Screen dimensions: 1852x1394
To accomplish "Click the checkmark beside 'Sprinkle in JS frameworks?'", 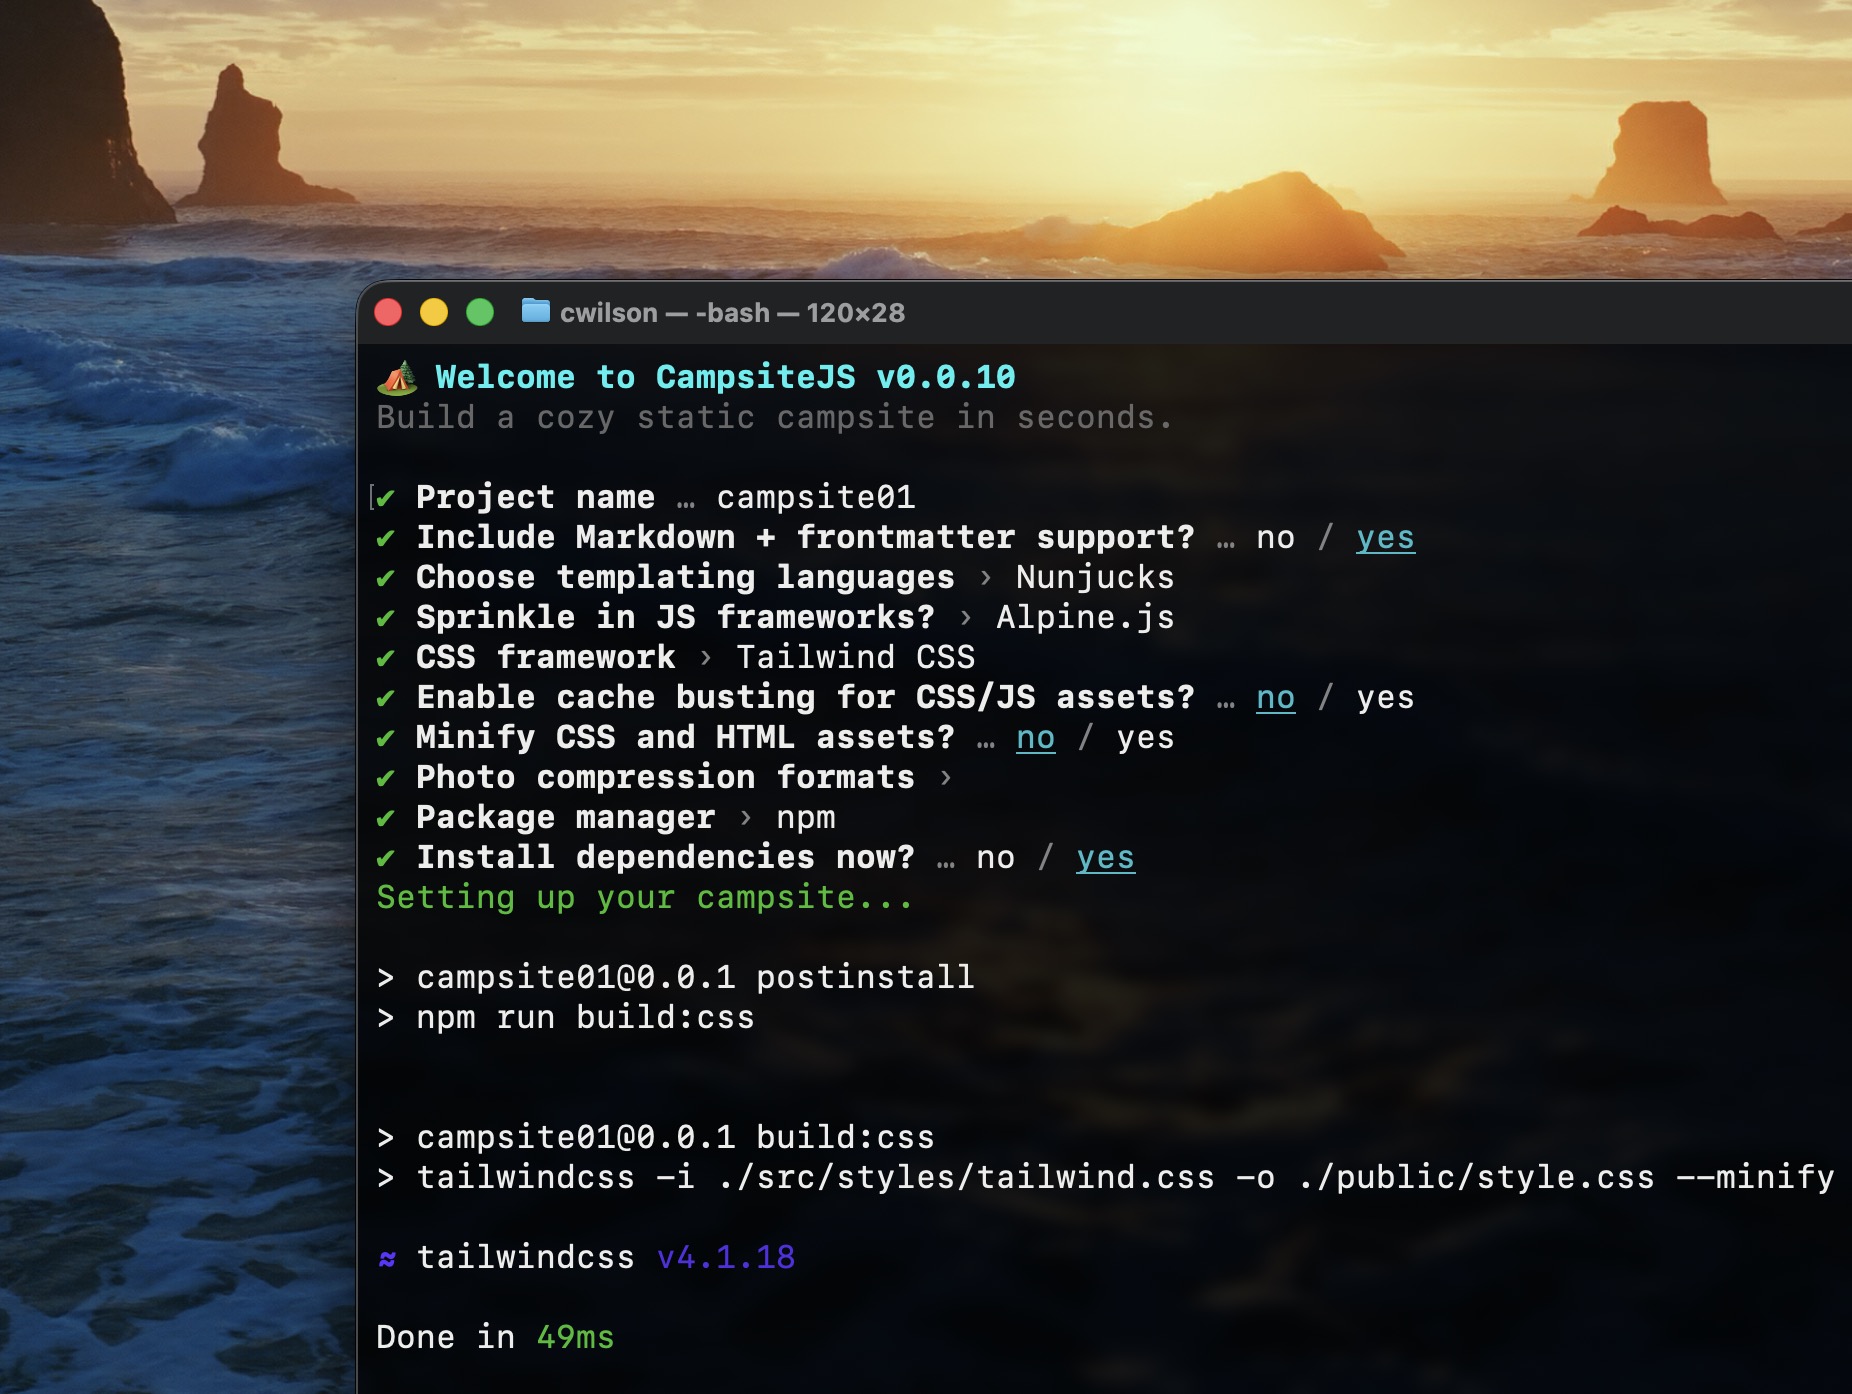I will tap(386, 618).
